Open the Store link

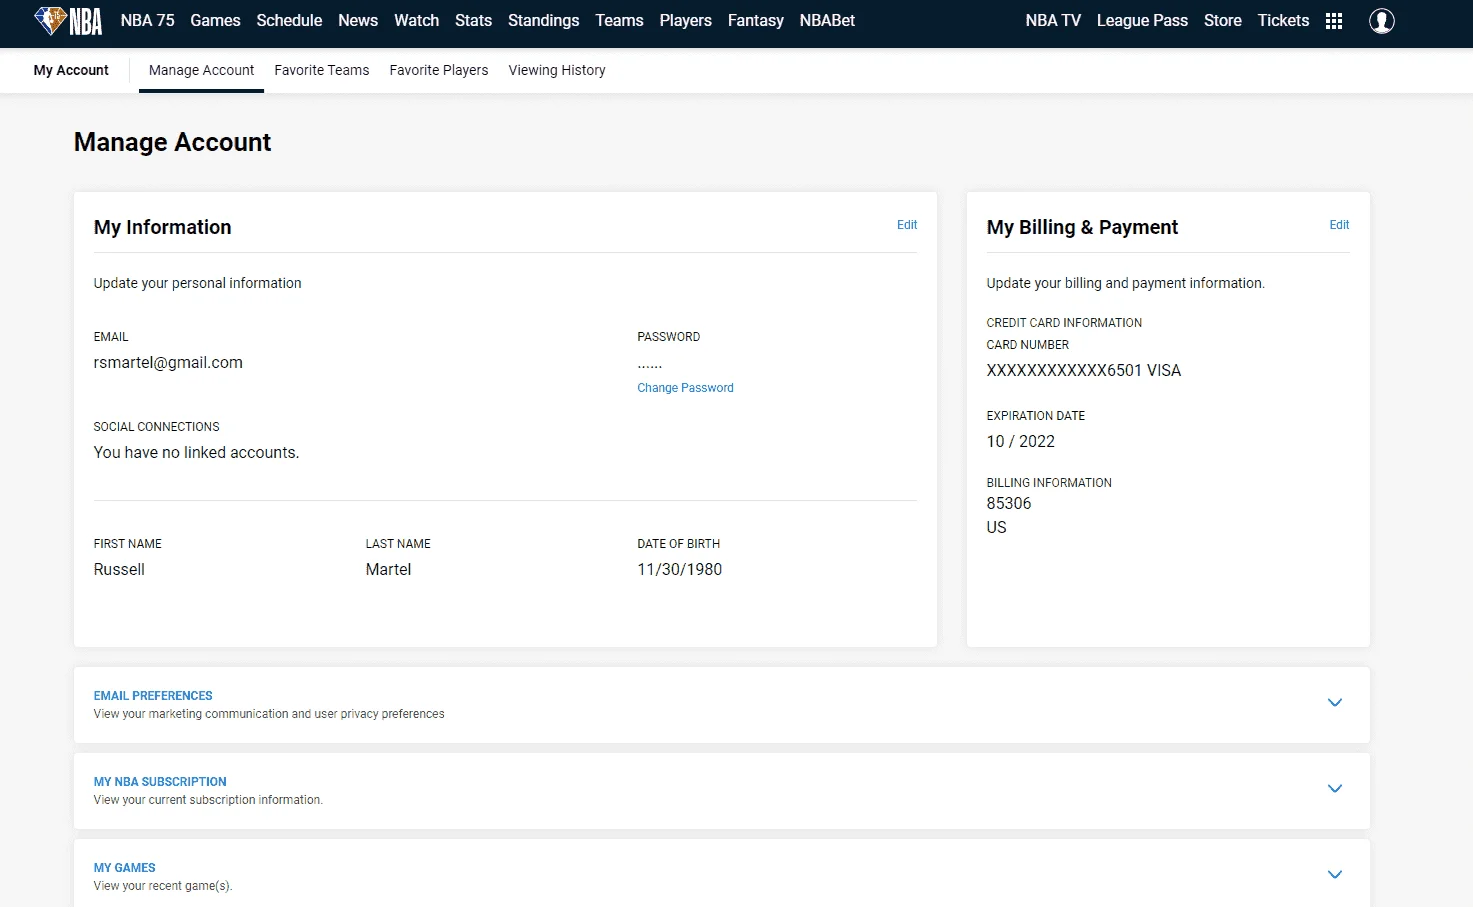1222,20
